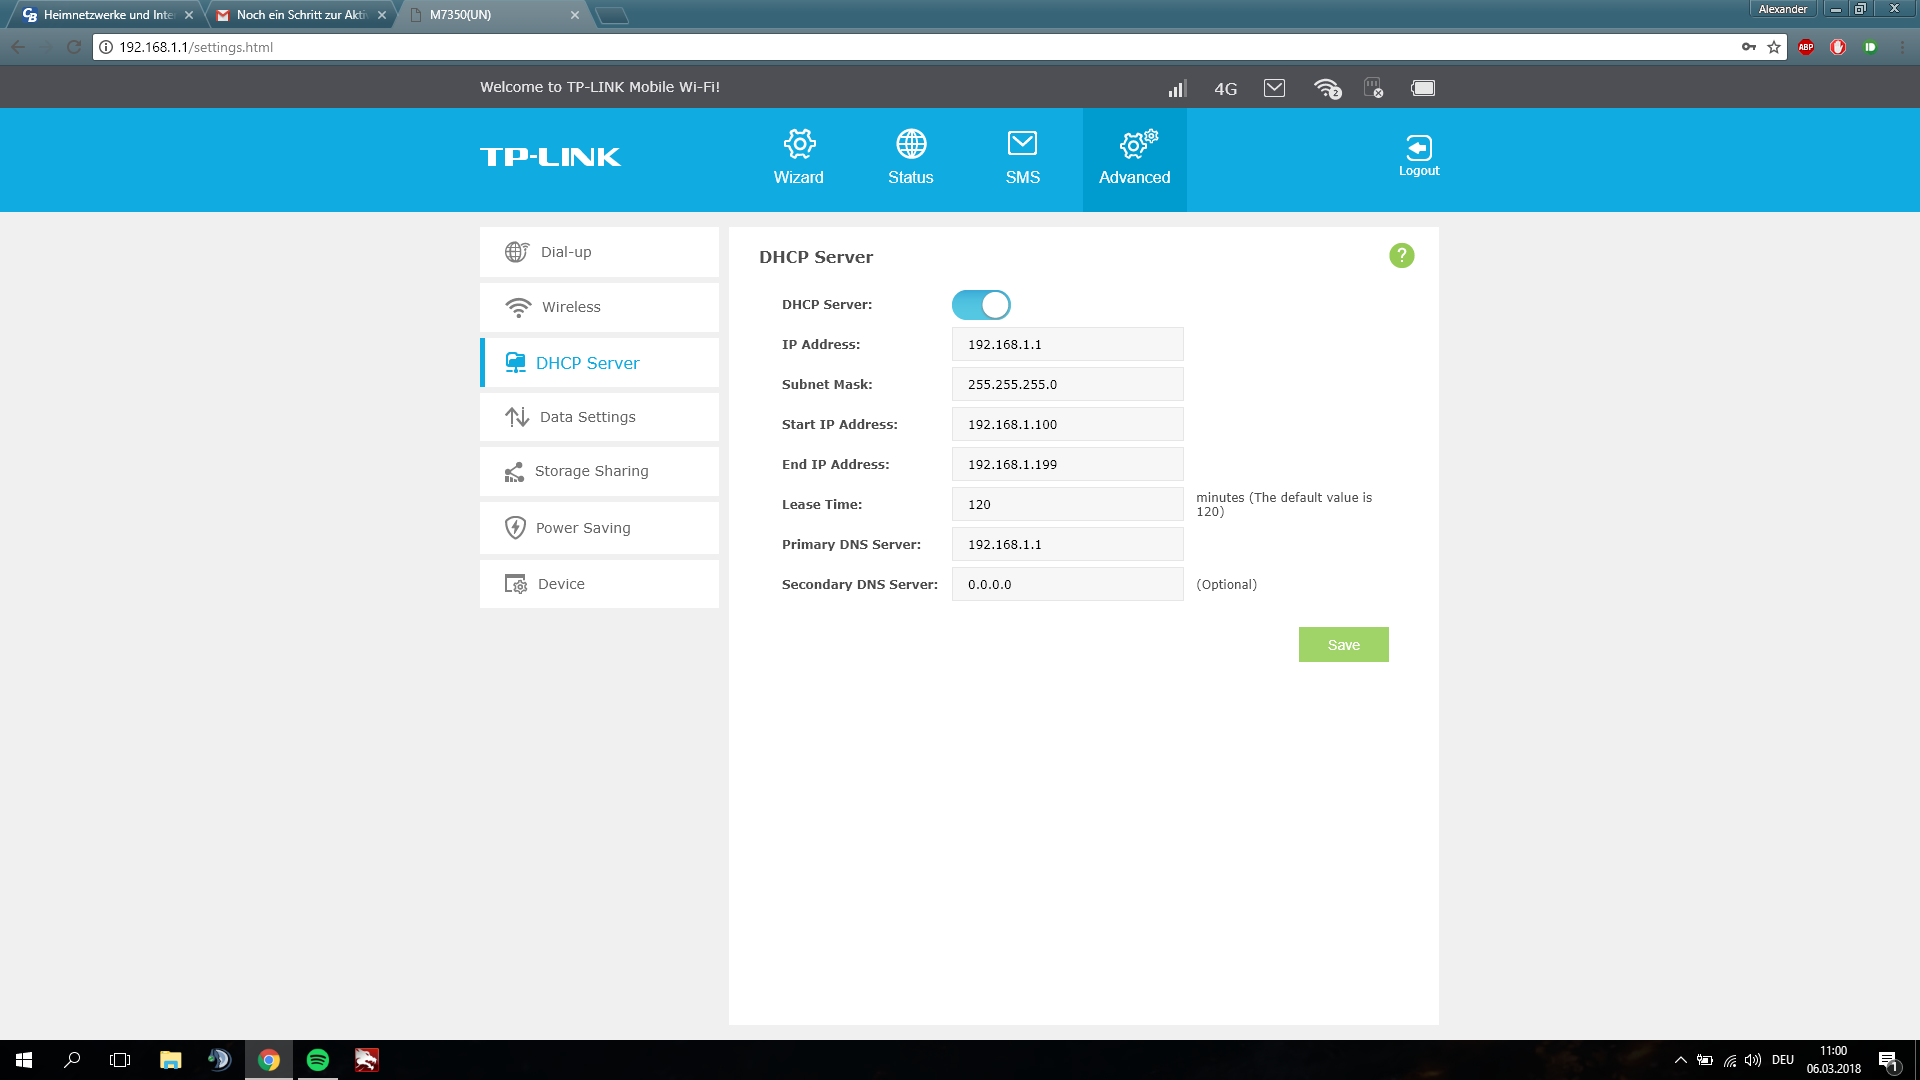Image resolution: width=1920 pixels, height=1080 pixels.
Task: Switch to the Heimnetzwerke browser tab
Action: [108, 15]
